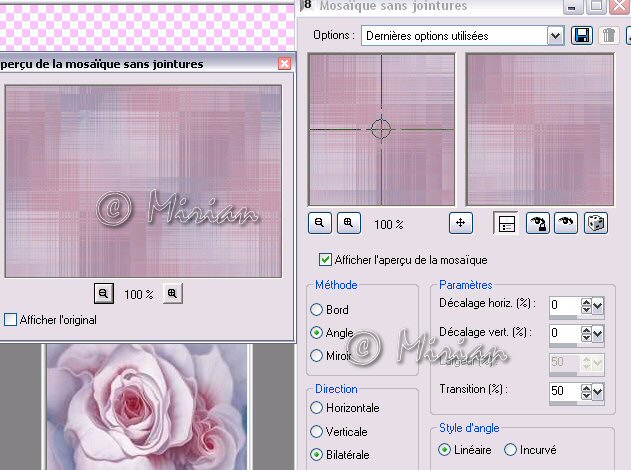Click the navigate pan arrows icon
The image size is (631, 470).
click(x=460, y=224)
